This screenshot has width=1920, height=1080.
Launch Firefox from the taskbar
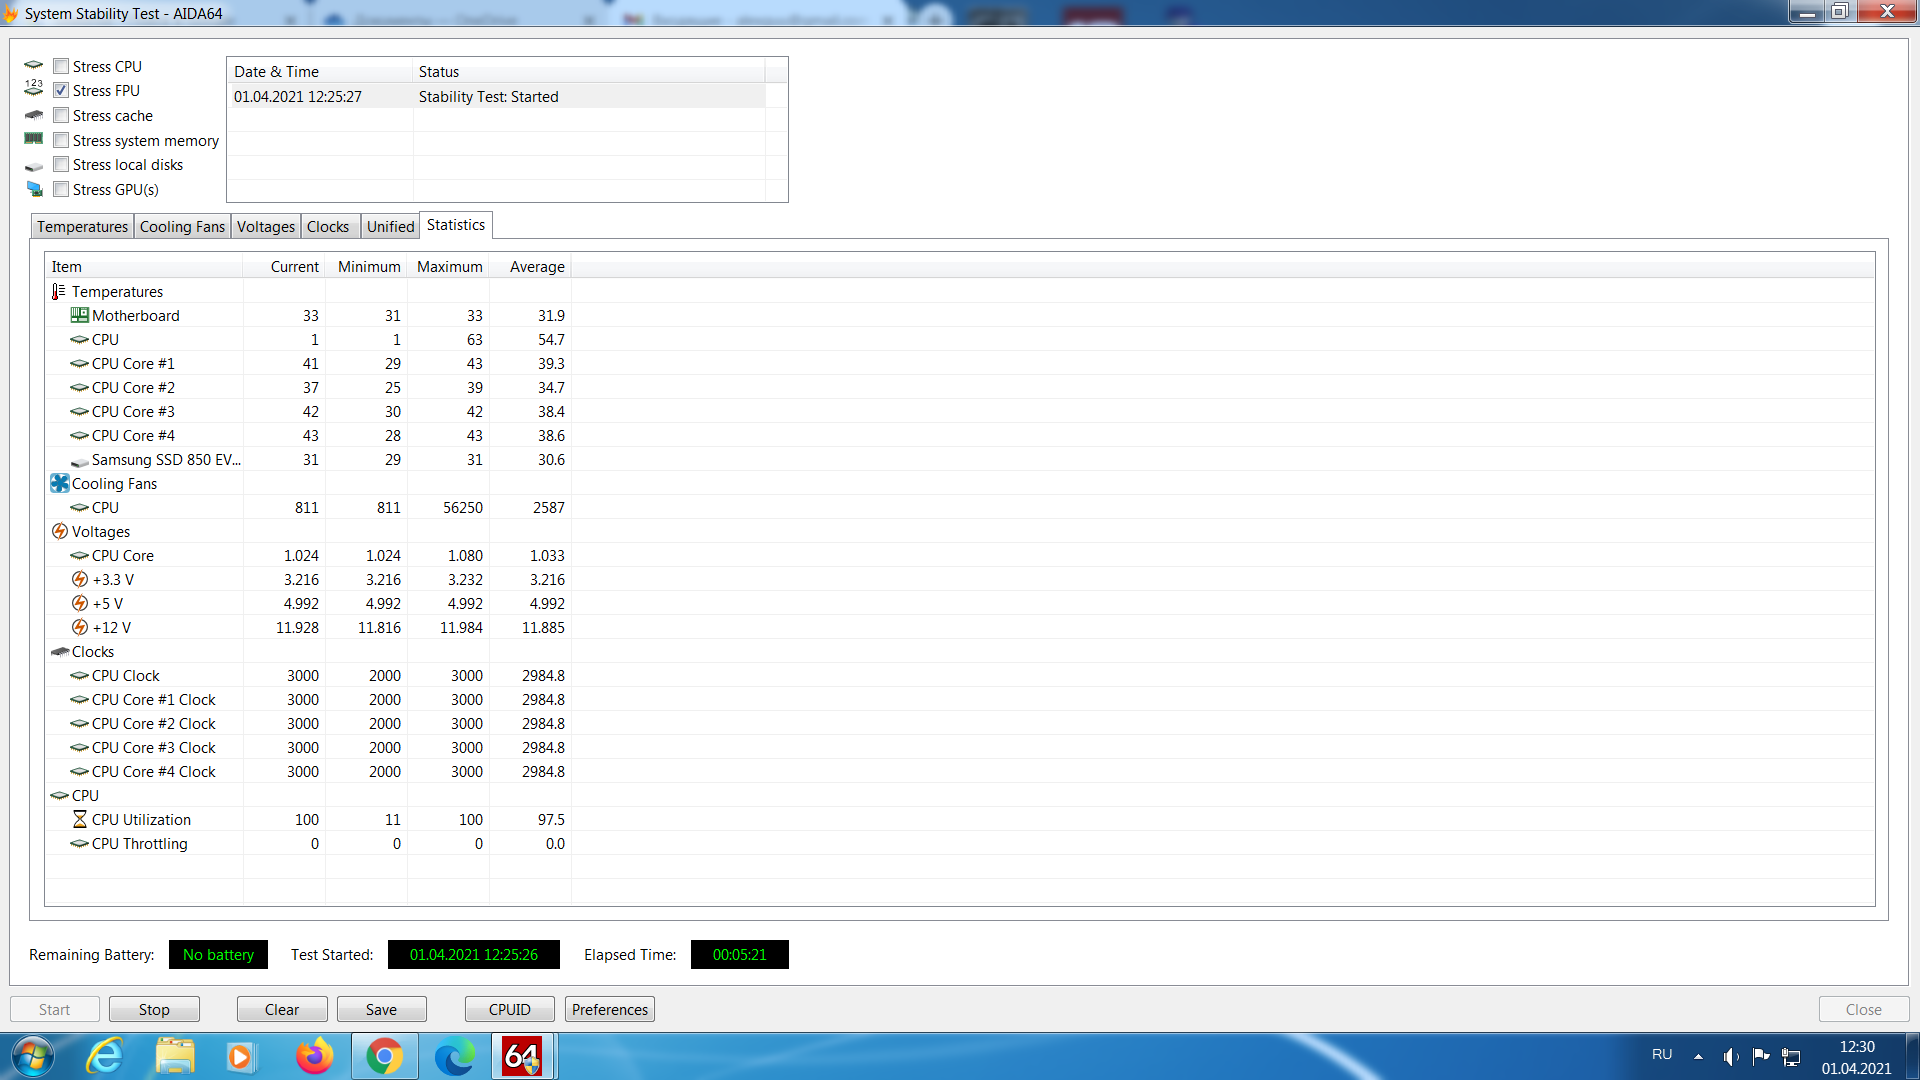pos(314,1056)
